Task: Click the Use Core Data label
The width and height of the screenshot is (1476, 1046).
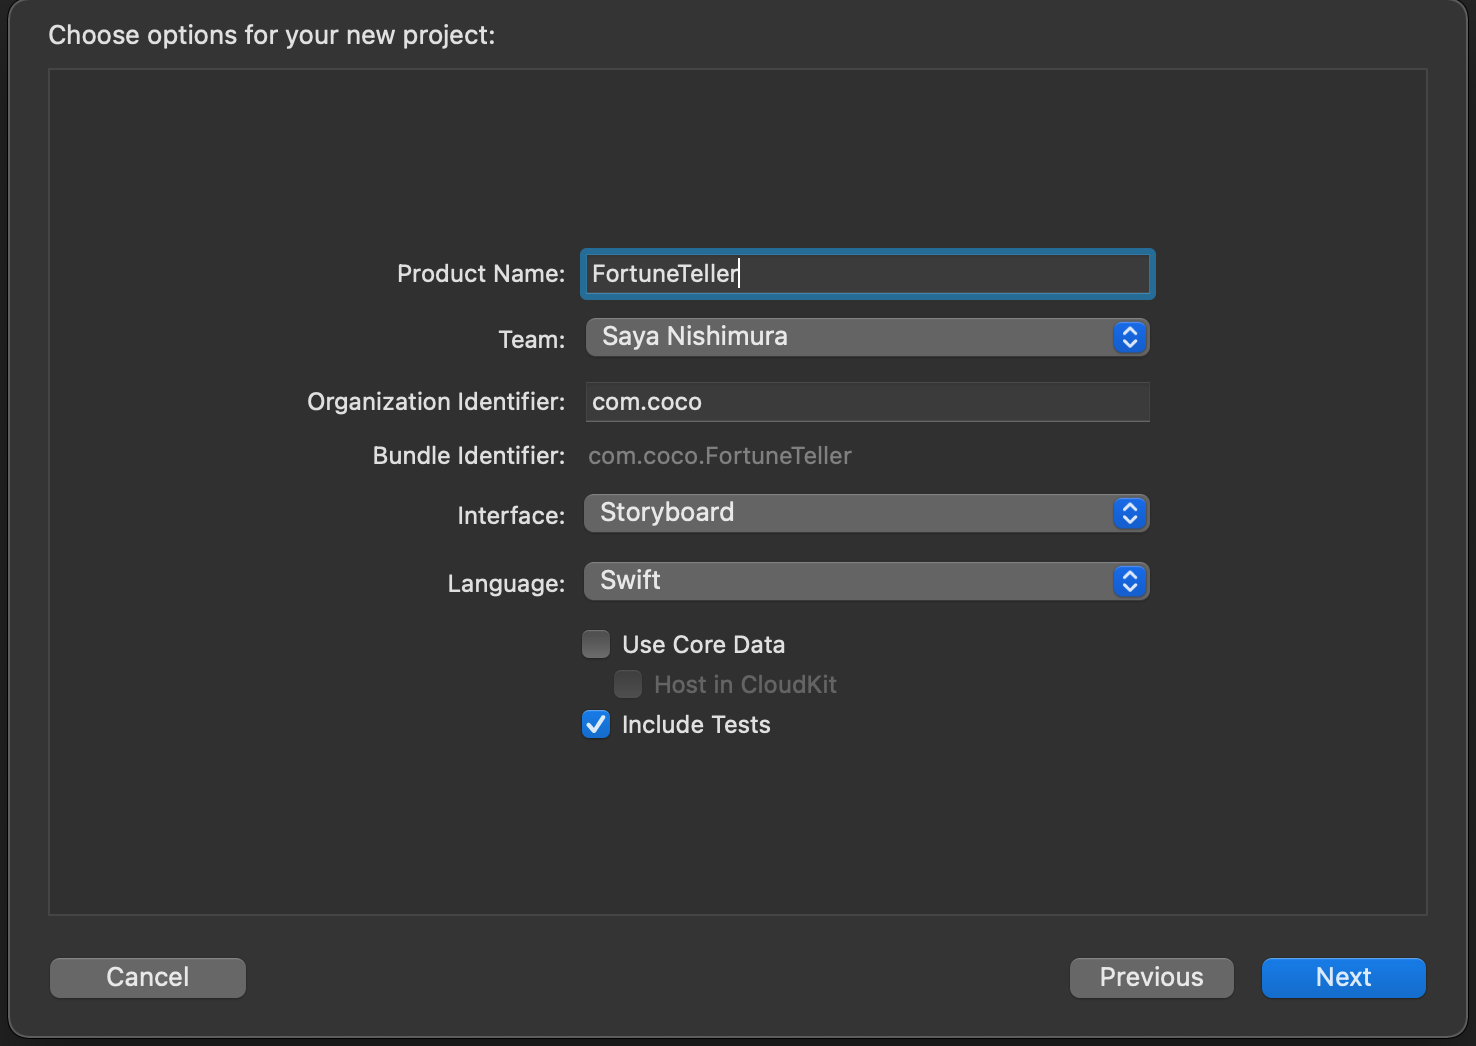Action: (x=703, y=645)
